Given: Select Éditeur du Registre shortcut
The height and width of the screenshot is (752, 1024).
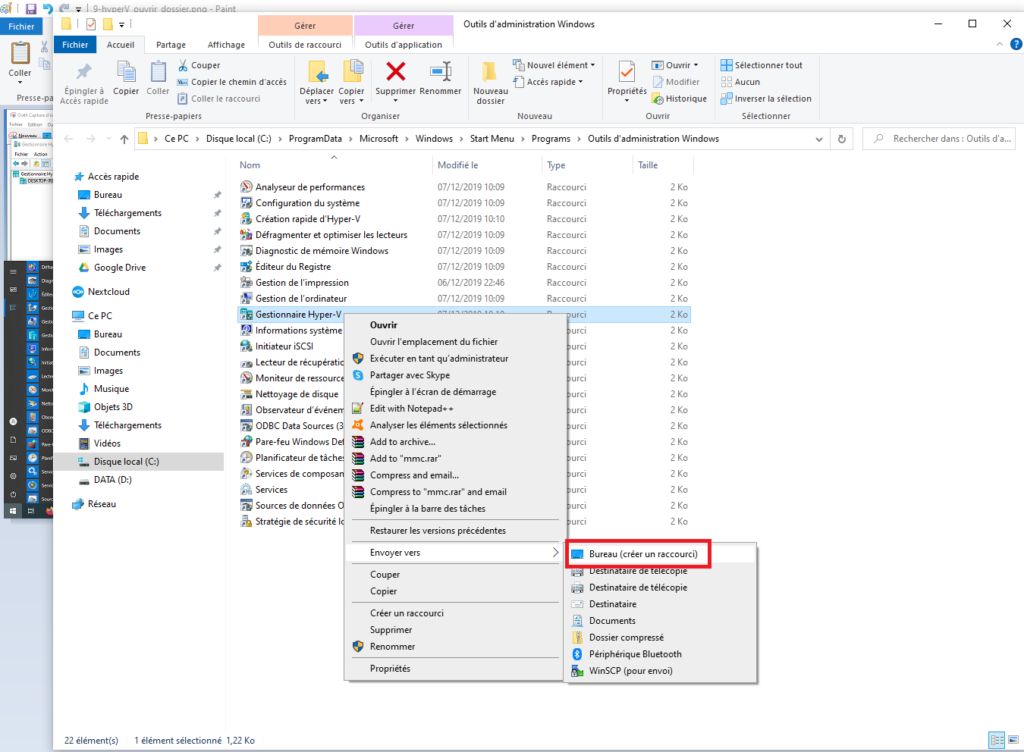Looking at the screenshot, I should 293,267.
